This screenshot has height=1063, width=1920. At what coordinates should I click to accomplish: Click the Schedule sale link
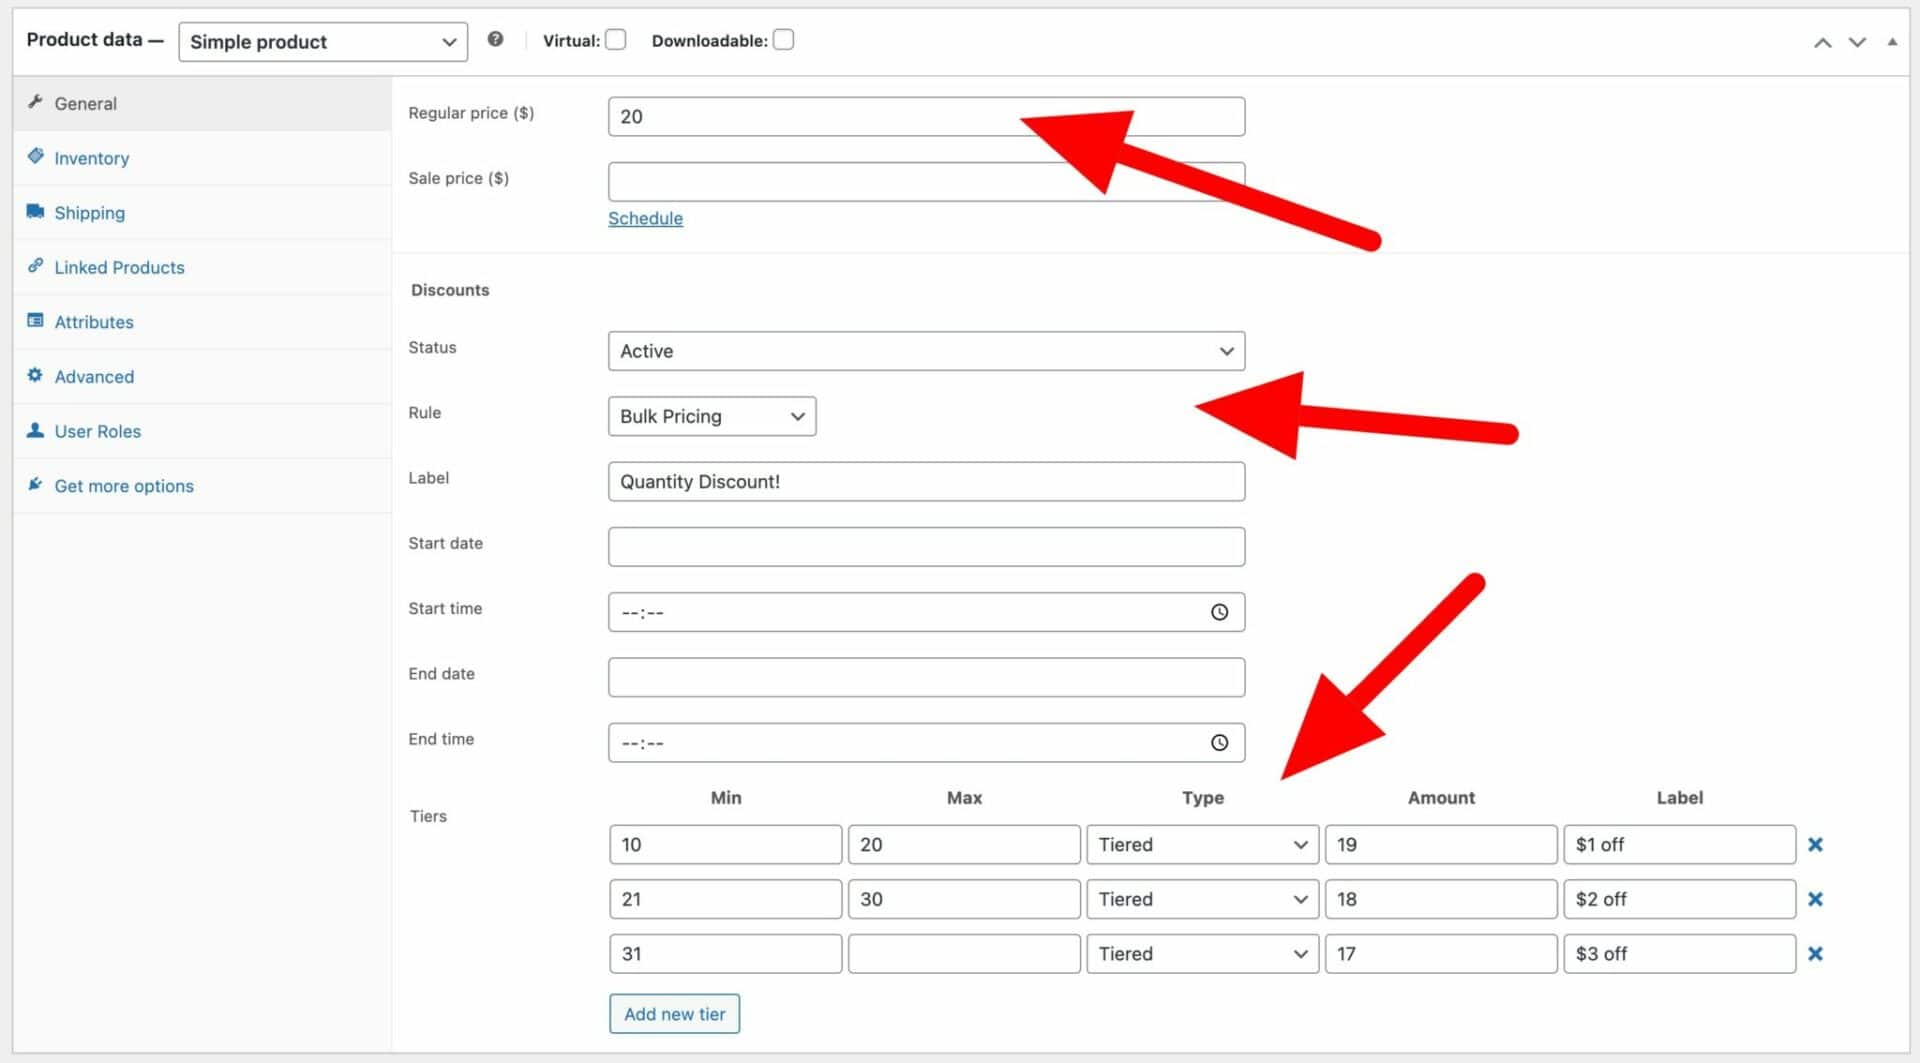pyautogui.click(x=645, y=218)
